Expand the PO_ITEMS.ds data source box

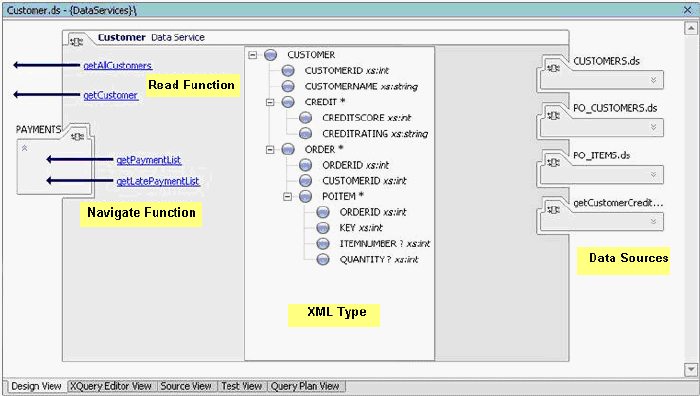pyautogui.click(x=653, y=175)
